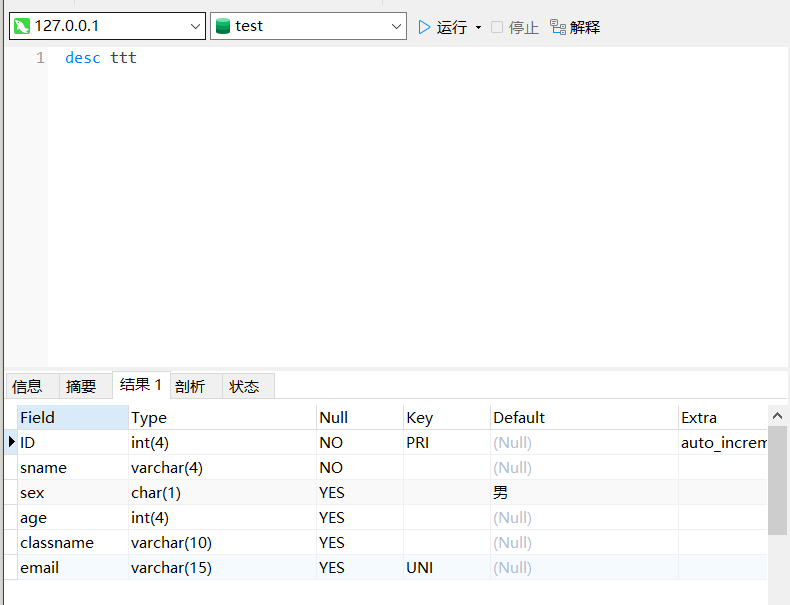Screen dimensions: 790x605
Task: Click the Navicat connection icon beside 127.0.0.1
Action: tap(21, 26)
